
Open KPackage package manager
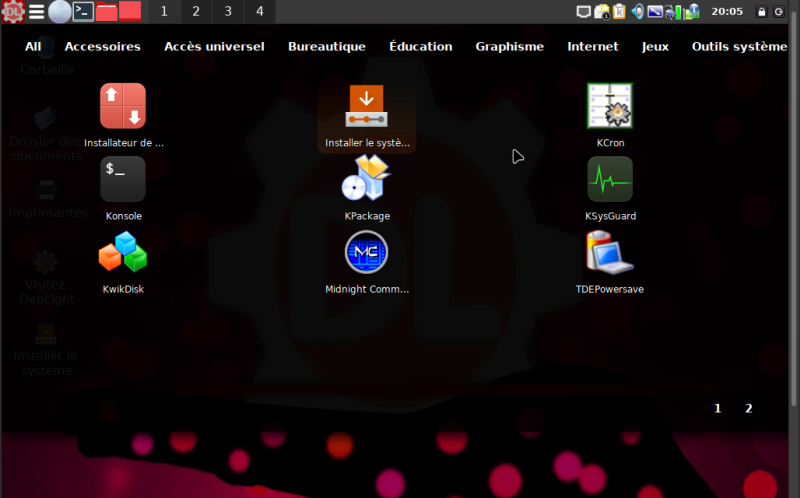coord(367,180)
